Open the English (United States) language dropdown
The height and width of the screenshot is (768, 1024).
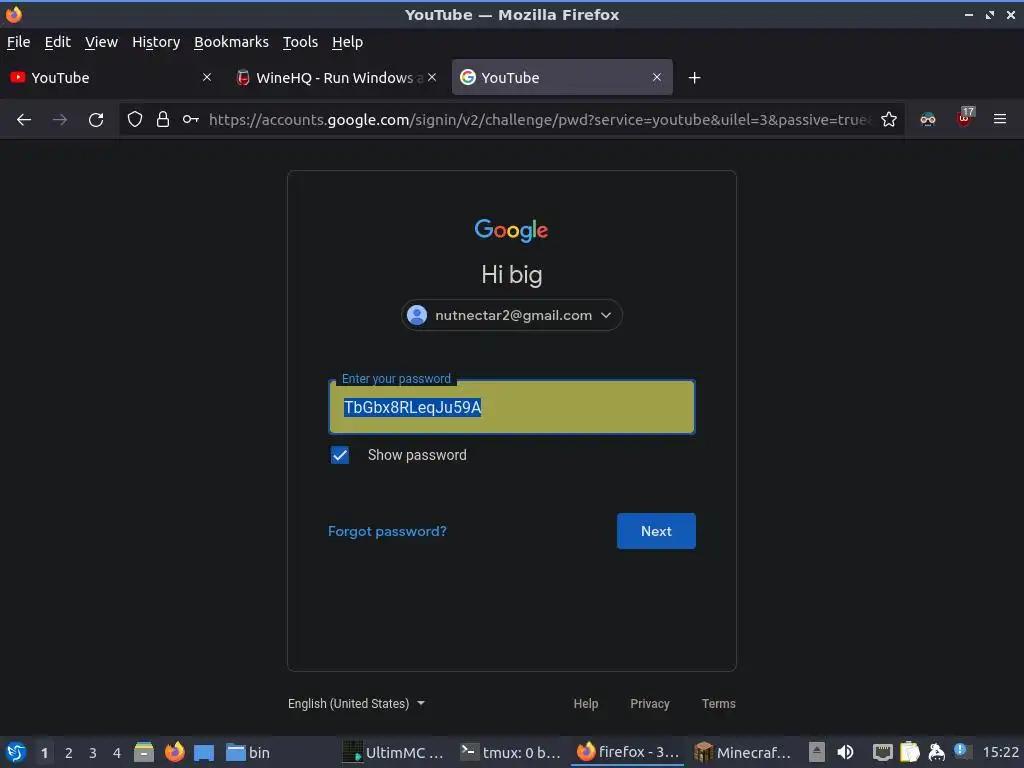click(357, 703)
